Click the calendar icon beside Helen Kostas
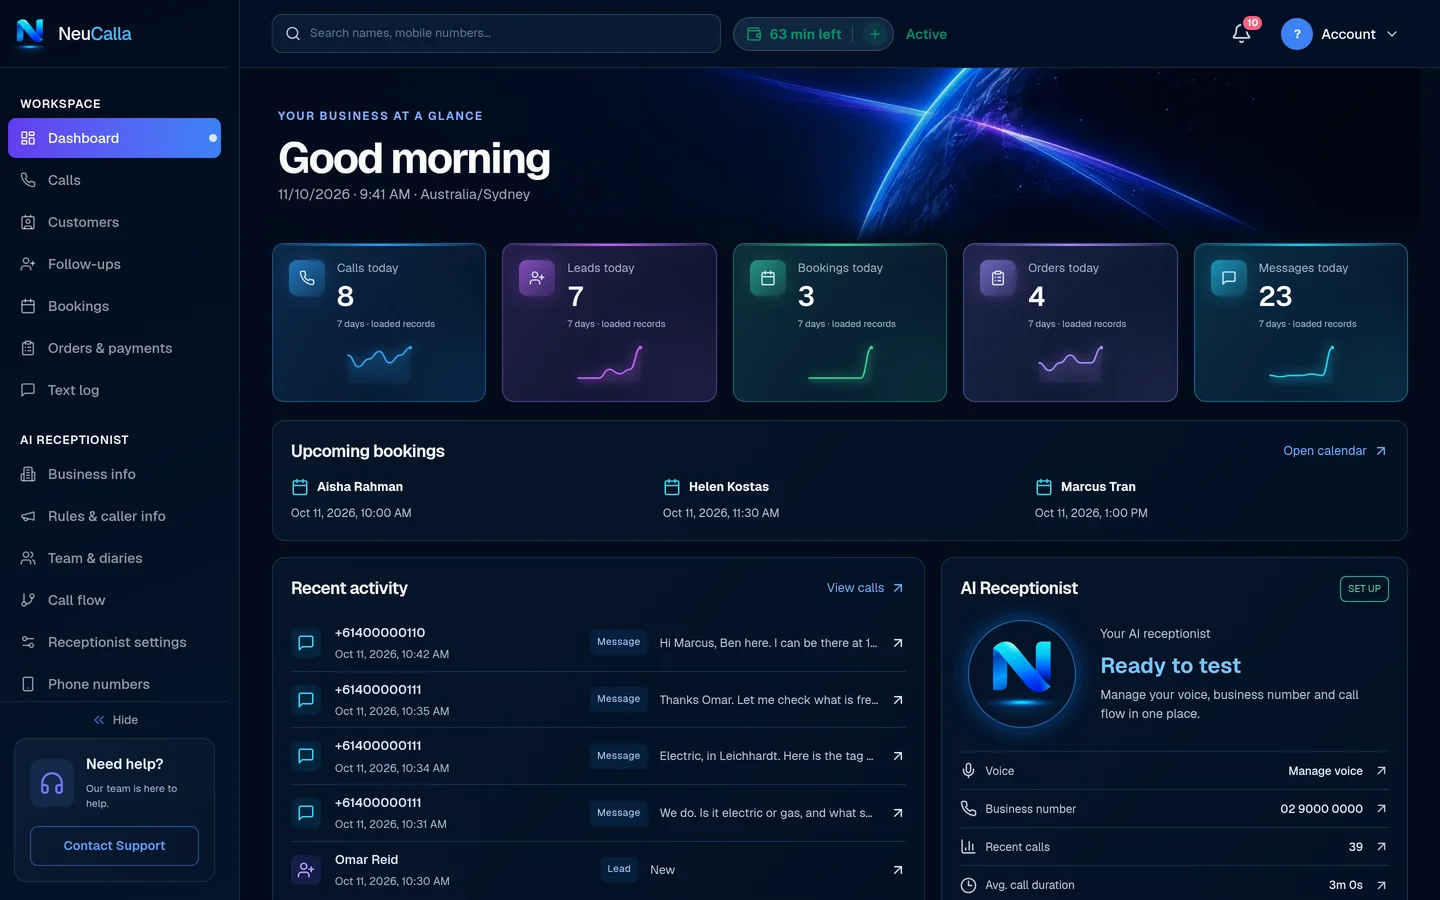The width and height of the screenshot is (1440, 900). click(x=672, y=487)
